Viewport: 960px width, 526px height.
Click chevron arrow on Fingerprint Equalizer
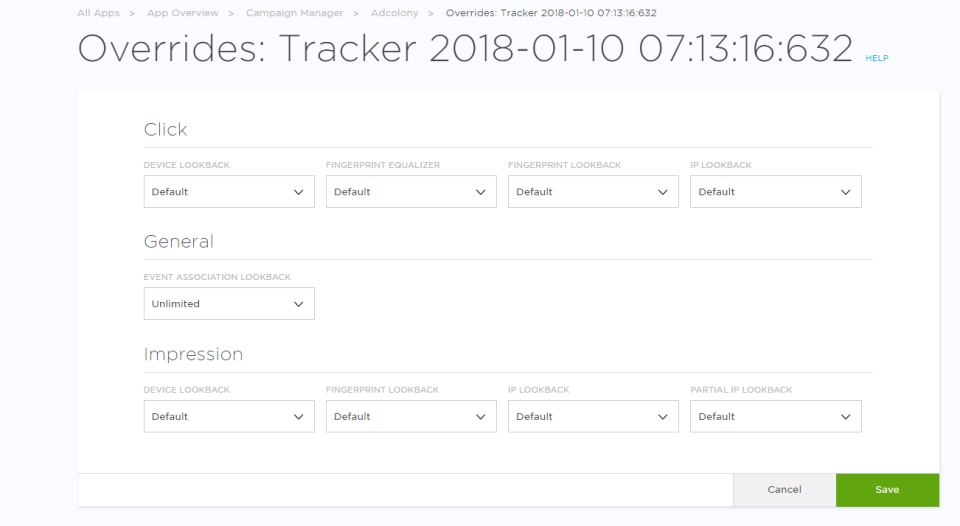pyautogui.click(x=480, y=192)
